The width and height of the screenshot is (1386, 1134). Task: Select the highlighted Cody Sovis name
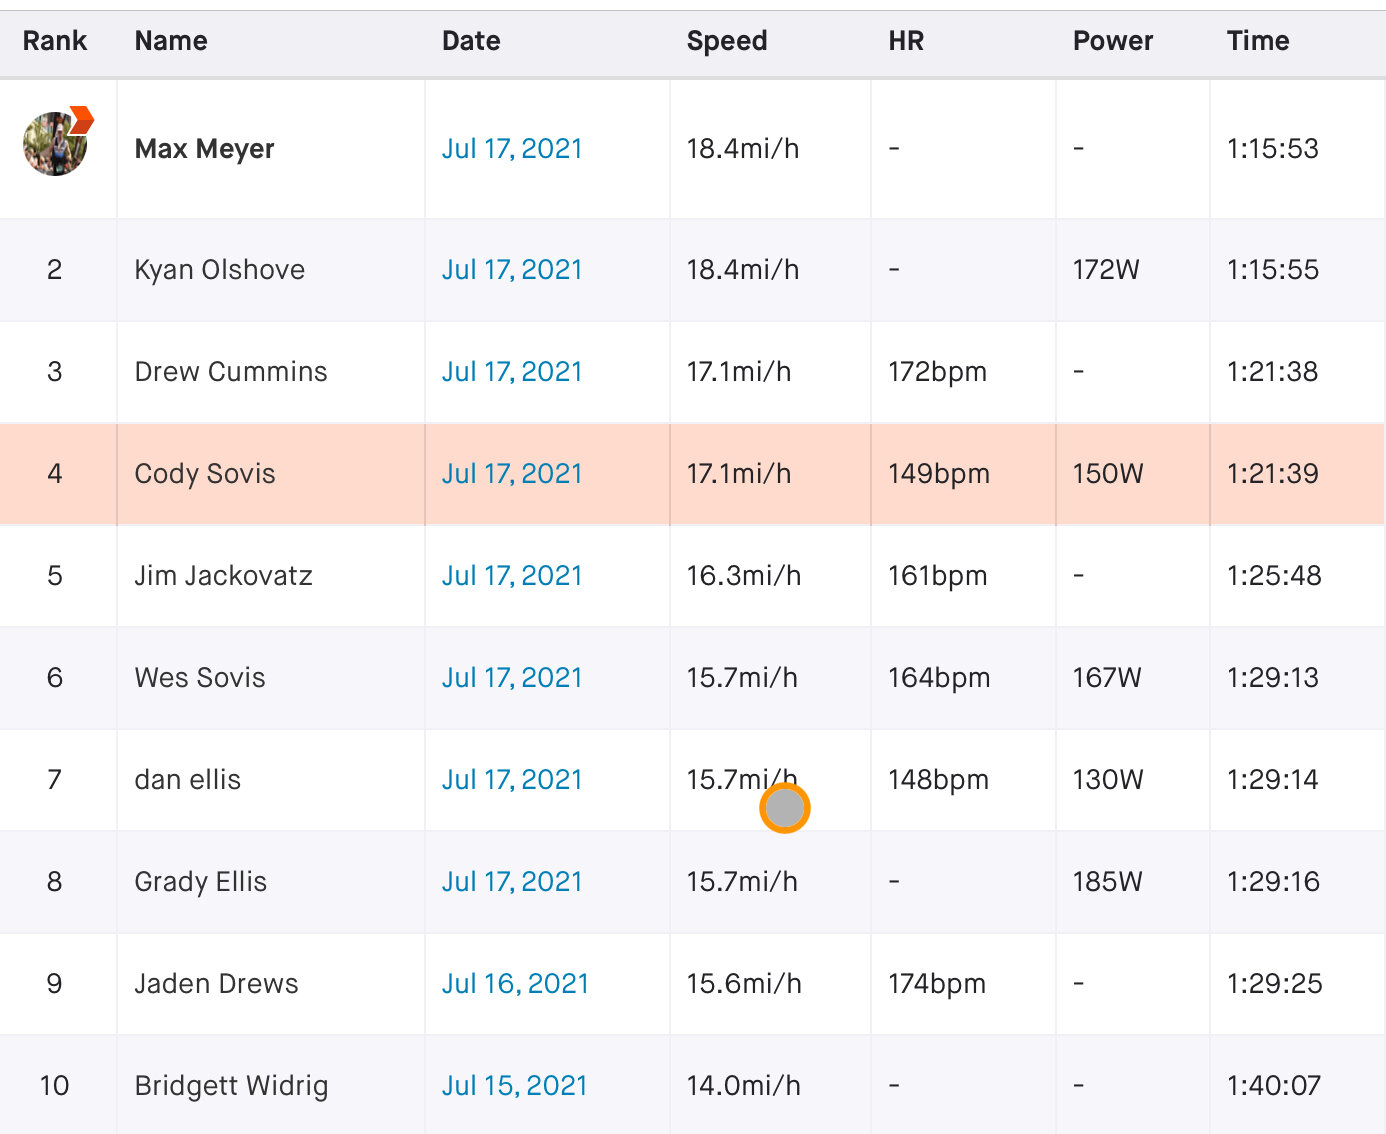click(204, 474)
